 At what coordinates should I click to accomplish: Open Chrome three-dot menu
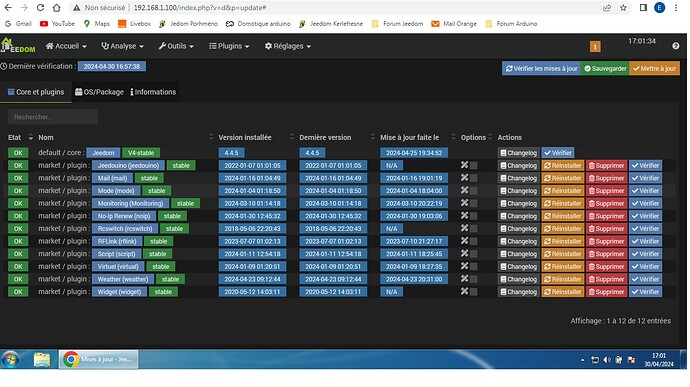tap(676, 7)
